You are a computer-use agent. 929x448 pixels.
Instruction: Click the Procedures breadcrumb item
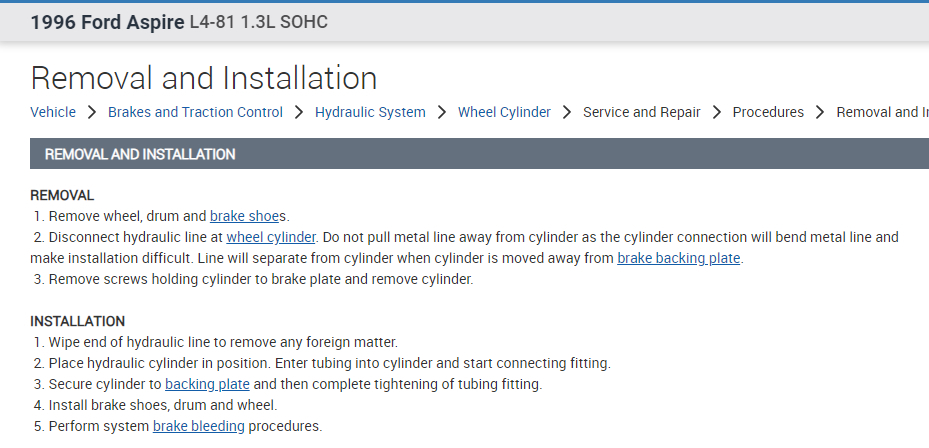[x=768, y=112]
